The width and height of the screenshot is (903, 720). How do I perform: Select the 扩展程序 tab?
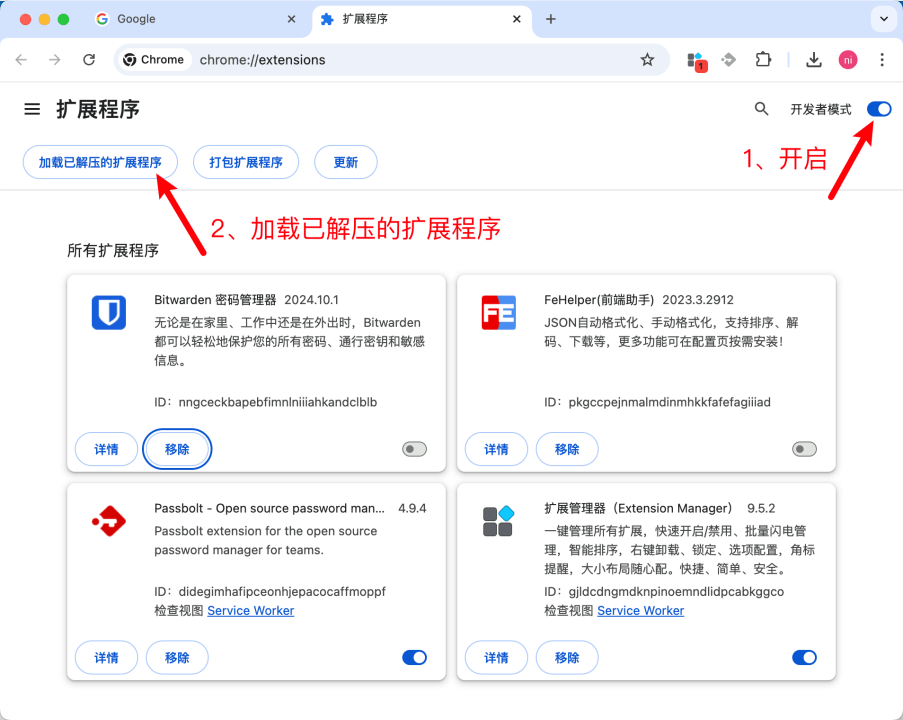422,19
